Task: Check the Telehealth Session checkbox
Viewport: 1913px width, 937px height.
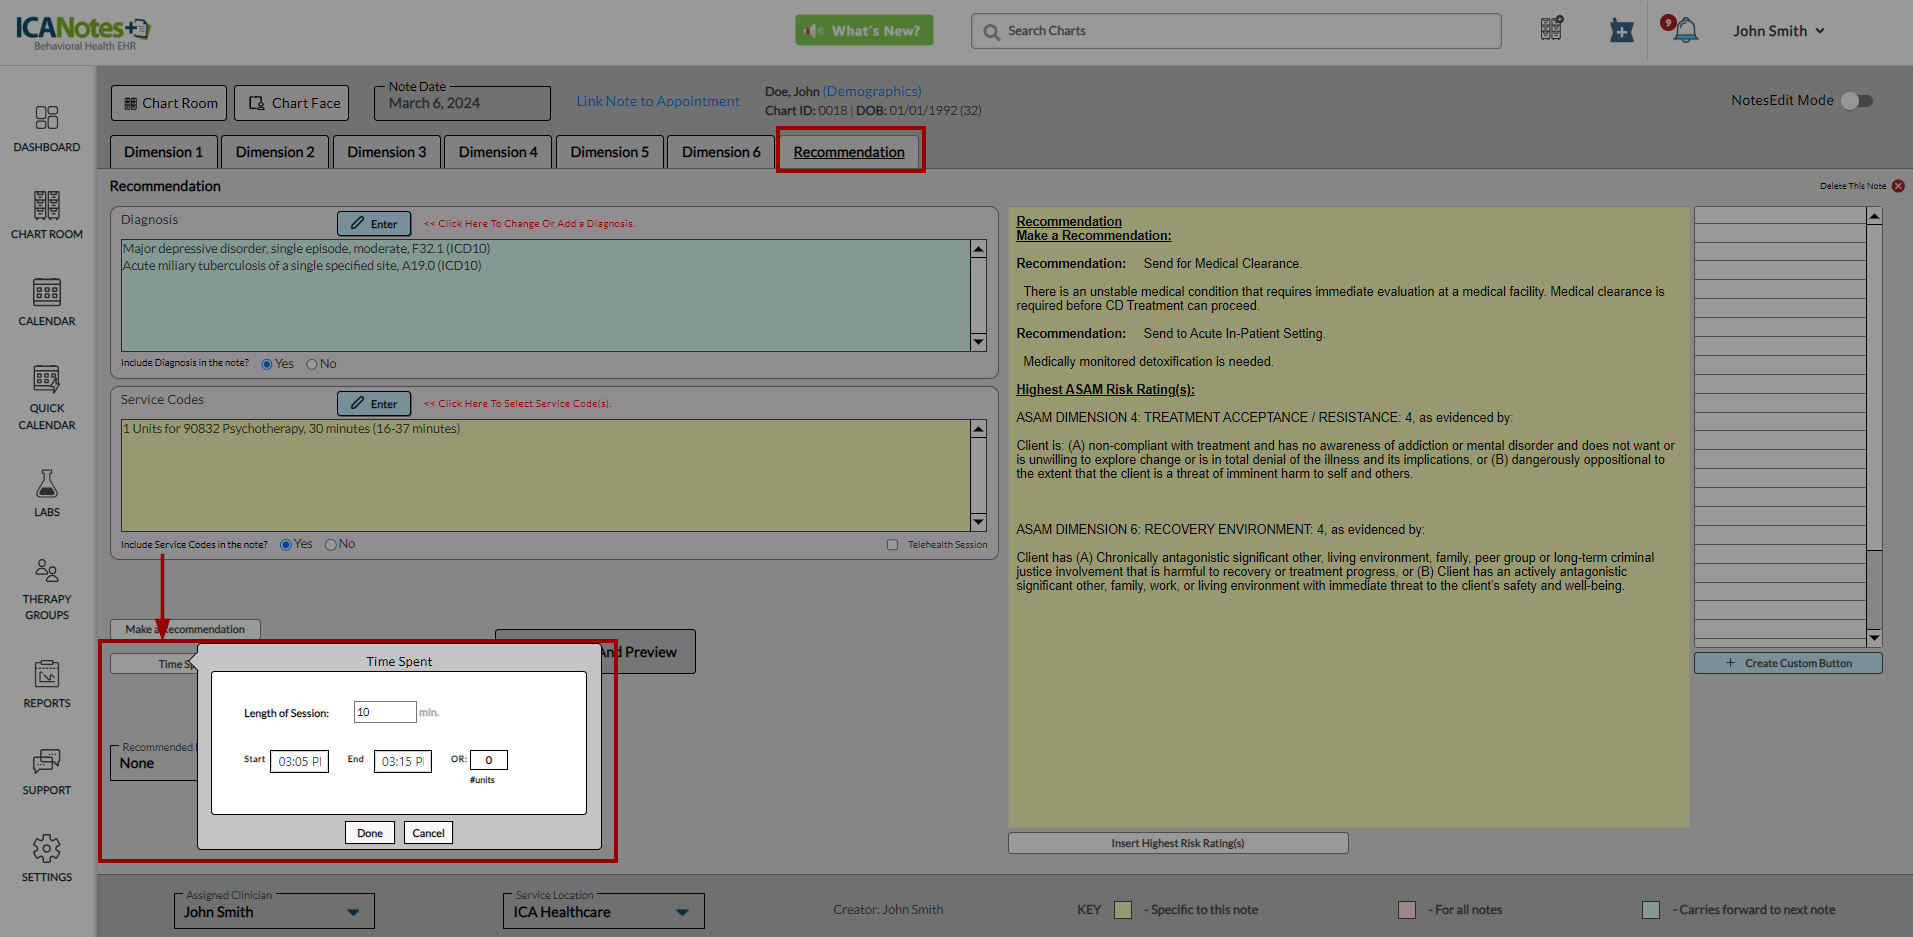Action: pos(892,545)
